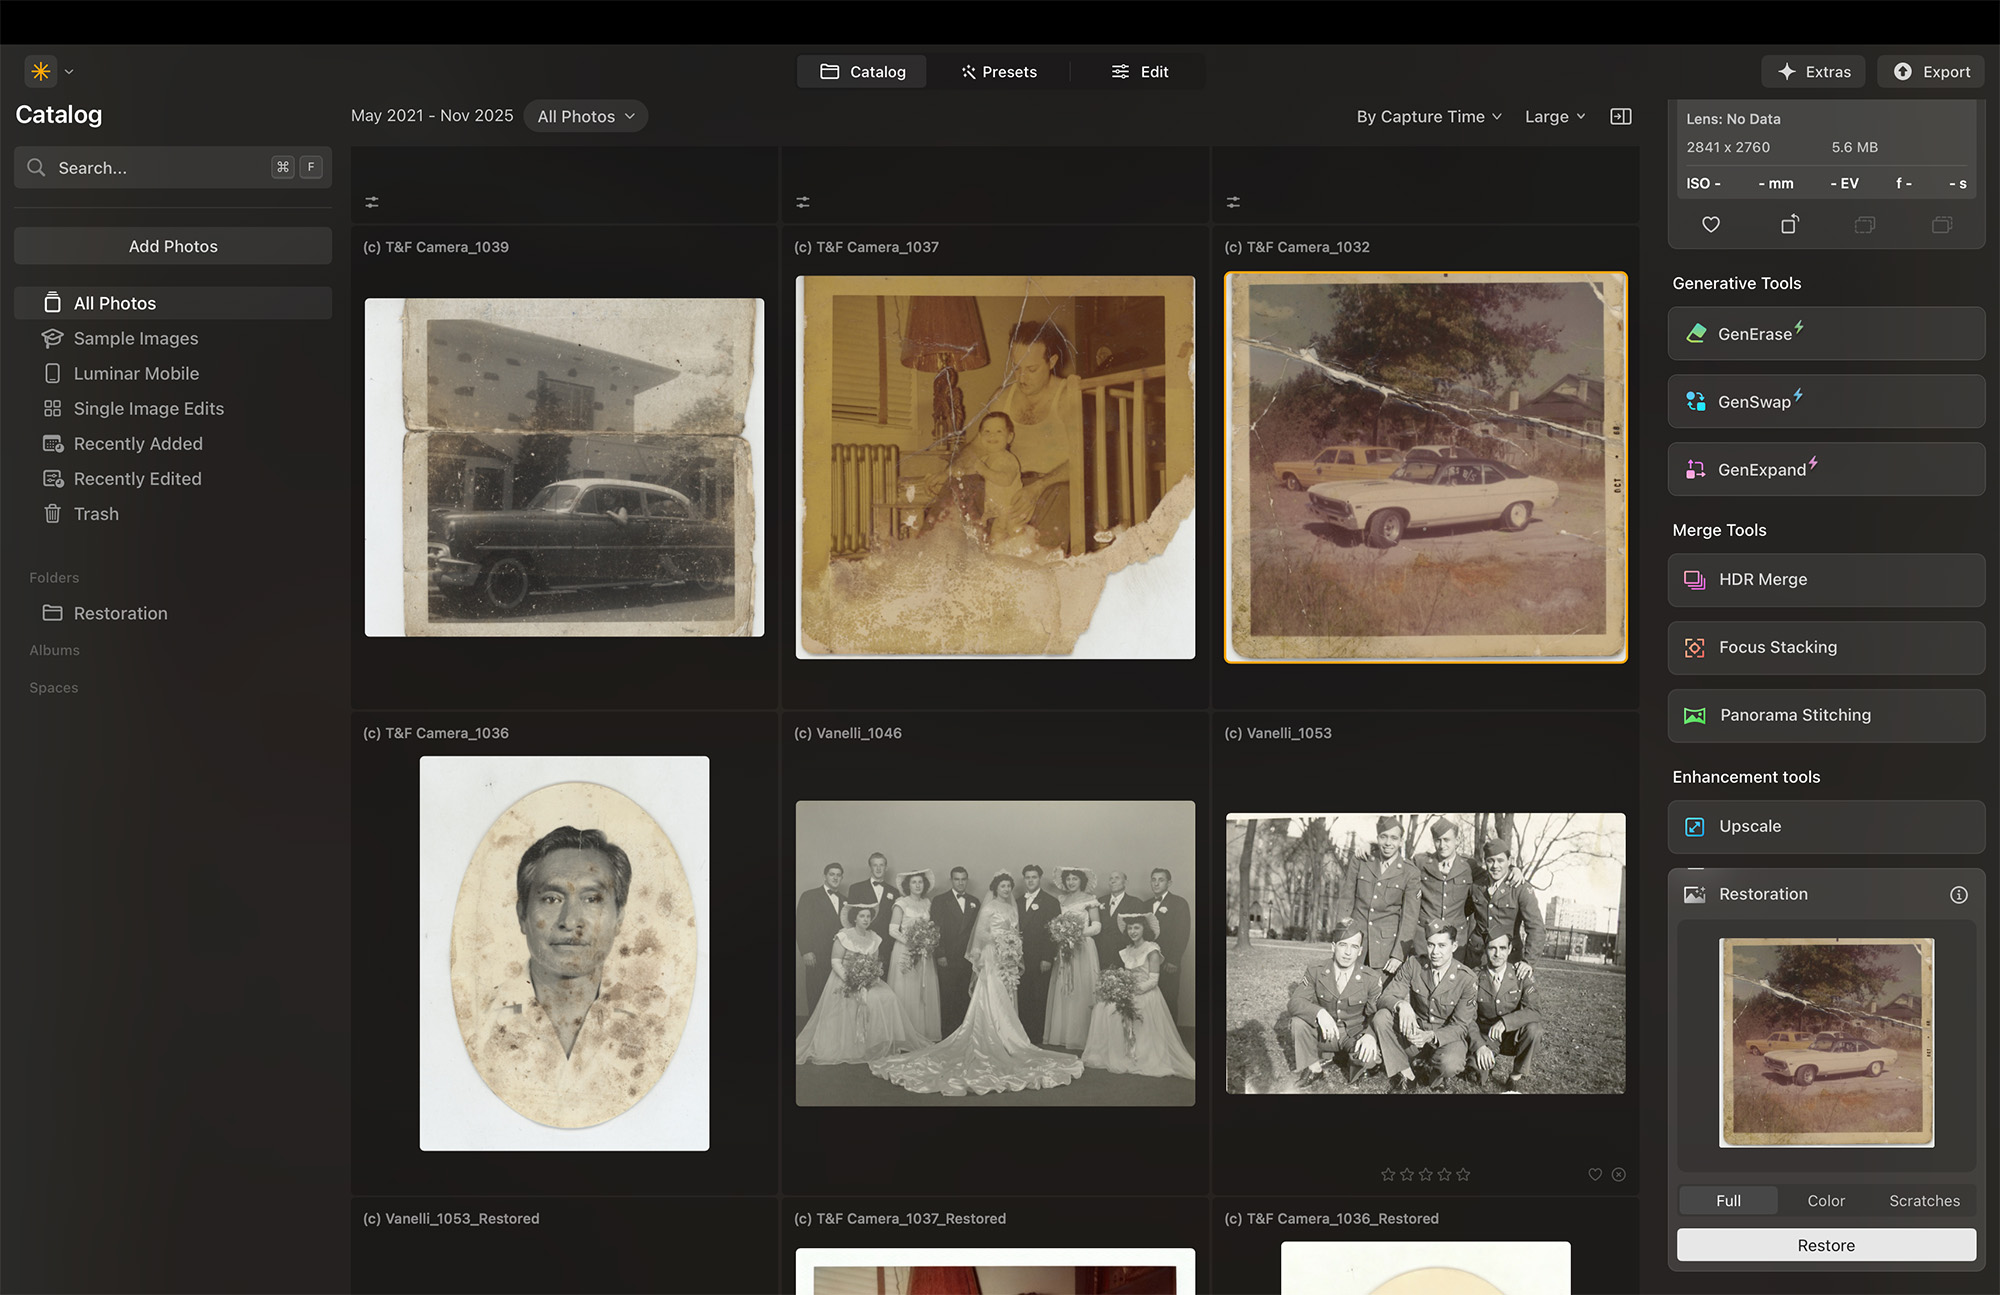
Task: Open Focus Stacking merge tool
Action: [x=1826, y=648]
